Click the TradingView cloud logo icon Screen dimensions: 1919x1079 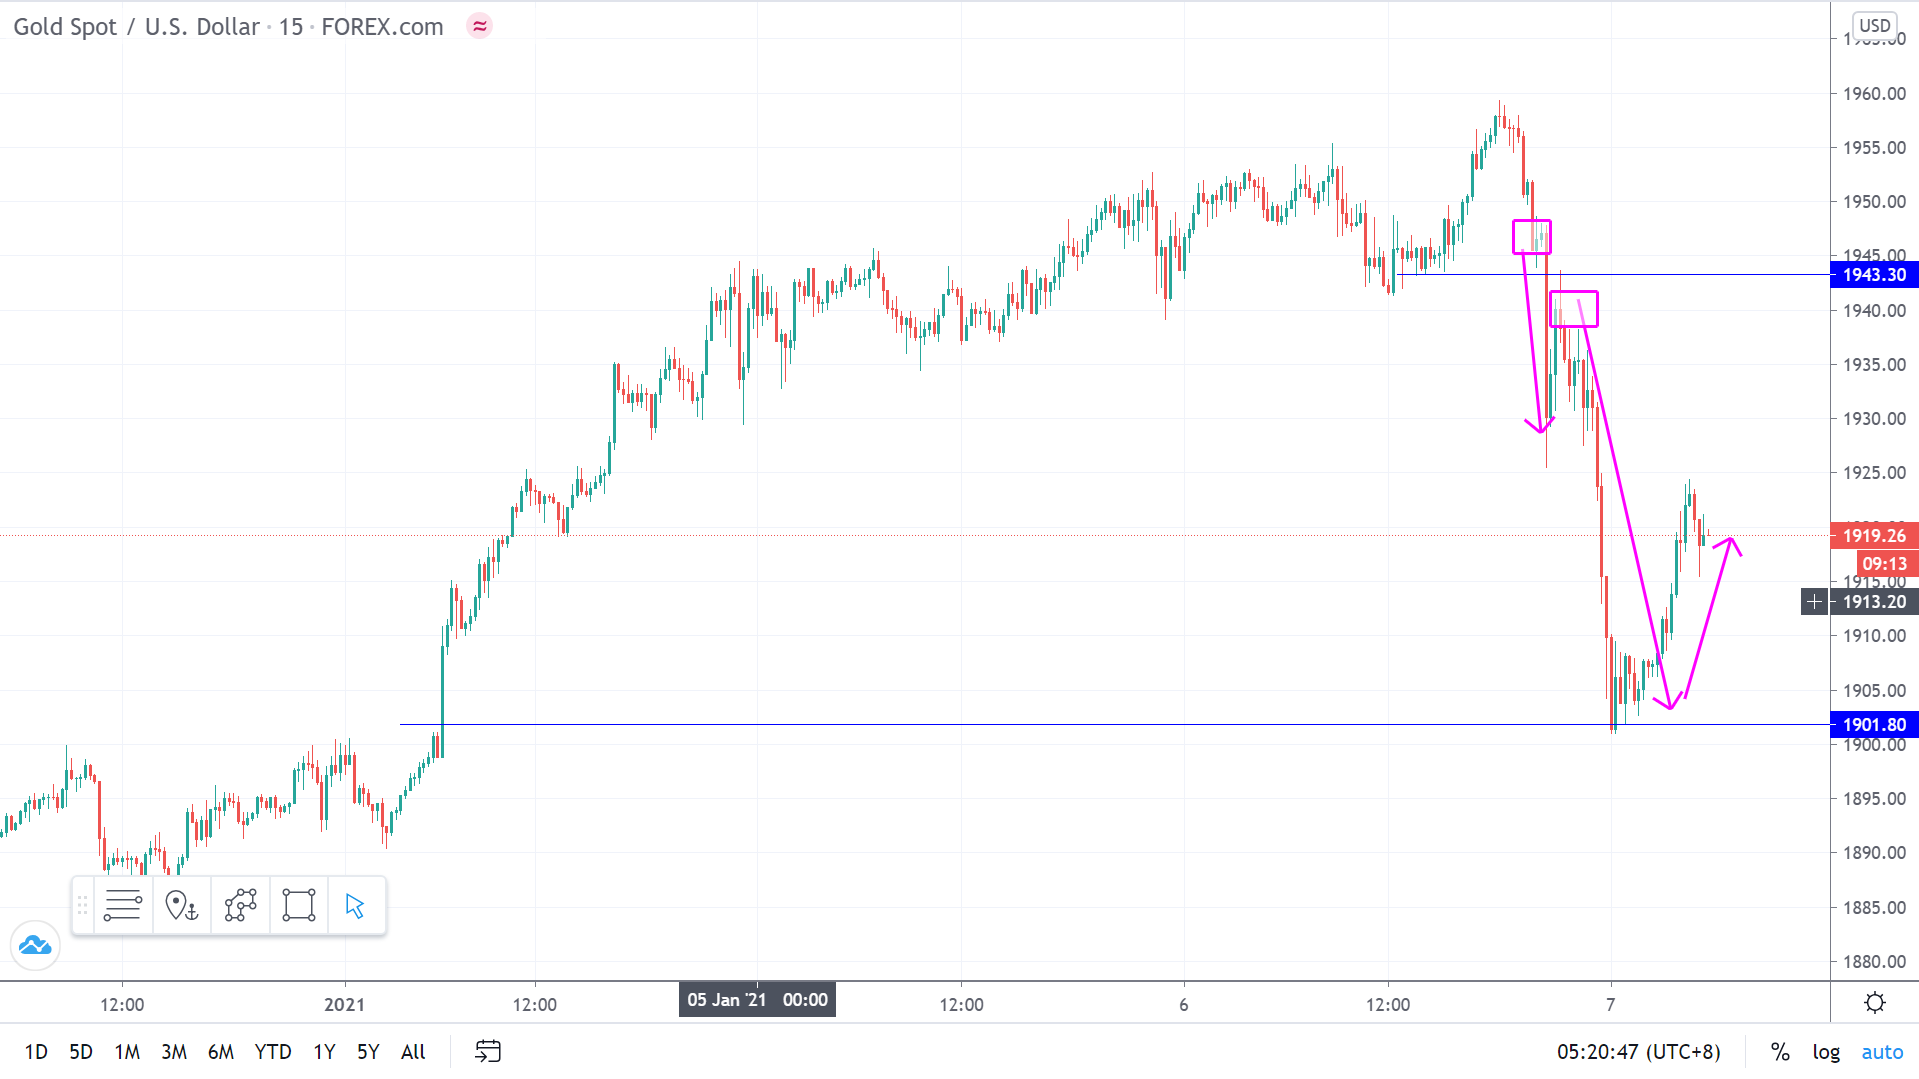35,945
